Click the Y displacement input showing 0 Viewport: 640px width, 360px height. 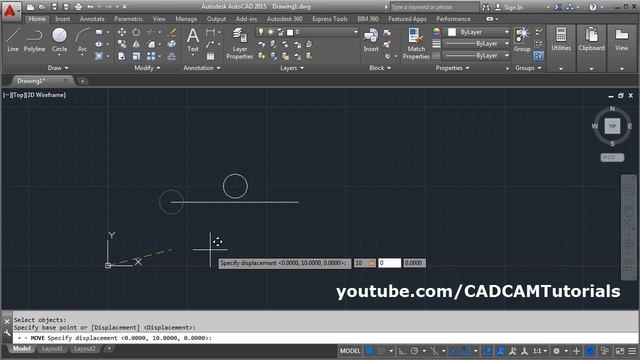tap(389, 263)
